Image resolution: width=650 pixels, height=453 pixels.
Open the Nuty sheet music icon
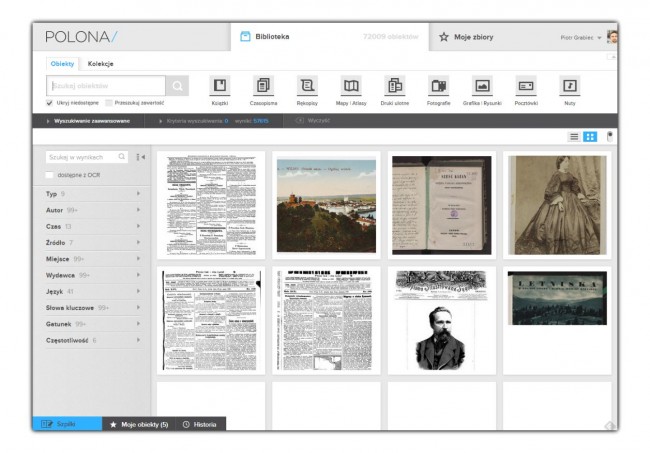570,85
